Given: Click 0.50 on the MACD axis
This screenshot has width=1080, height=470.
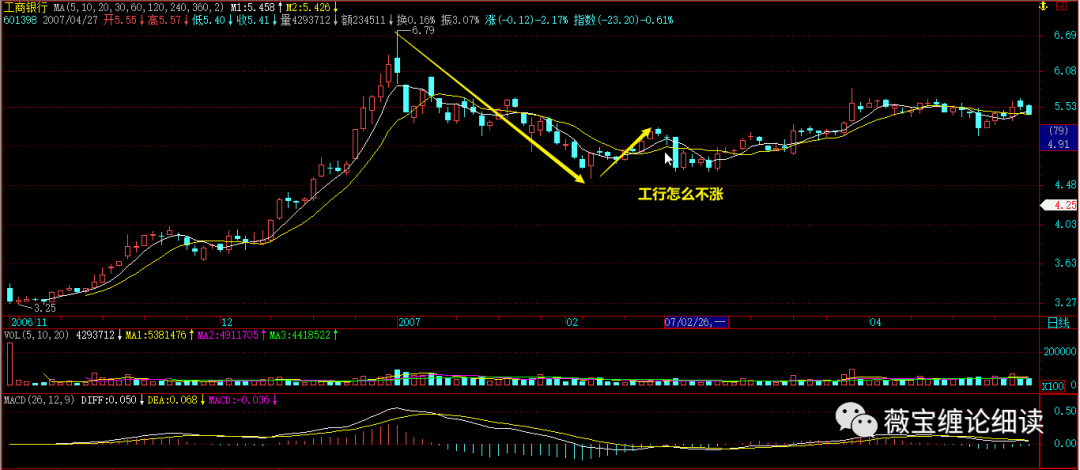Looking at the screenshot, I should [1066, 411].
